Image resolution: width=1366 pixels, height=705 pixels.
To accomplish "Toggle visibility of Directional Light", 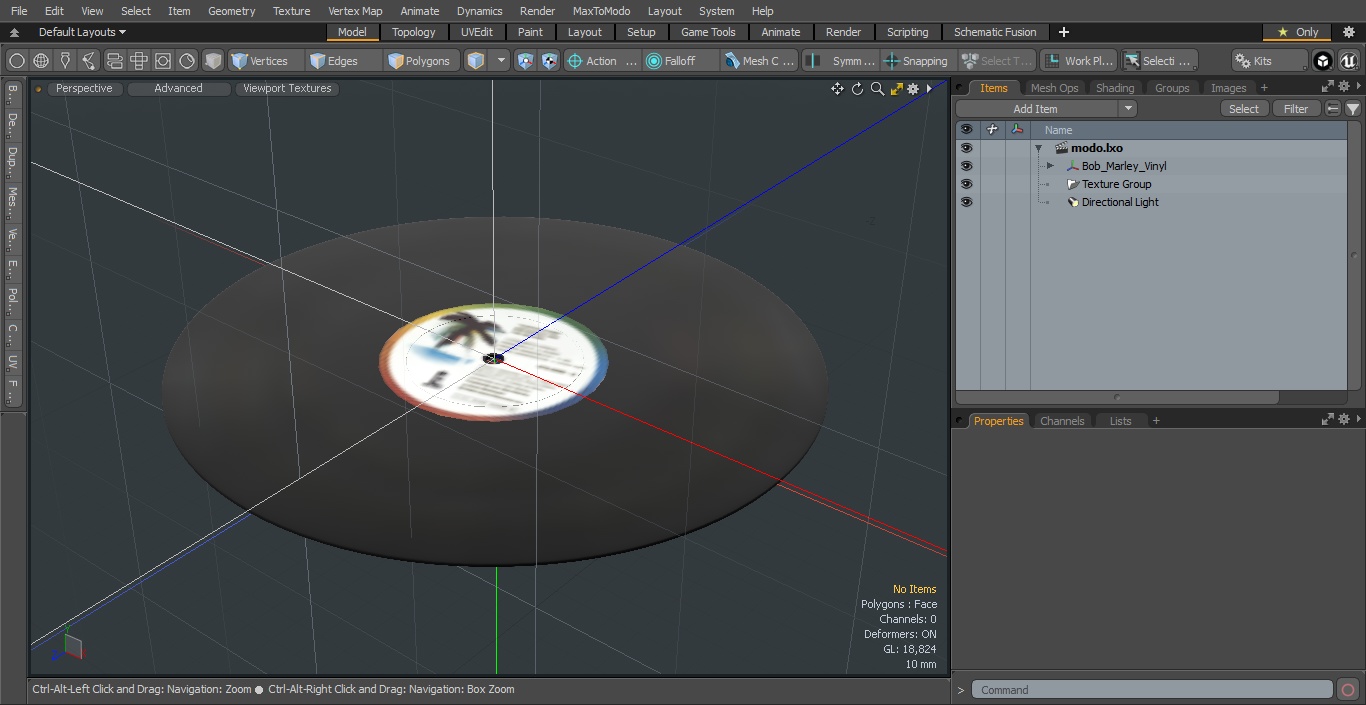I will (x=966, y=202).
